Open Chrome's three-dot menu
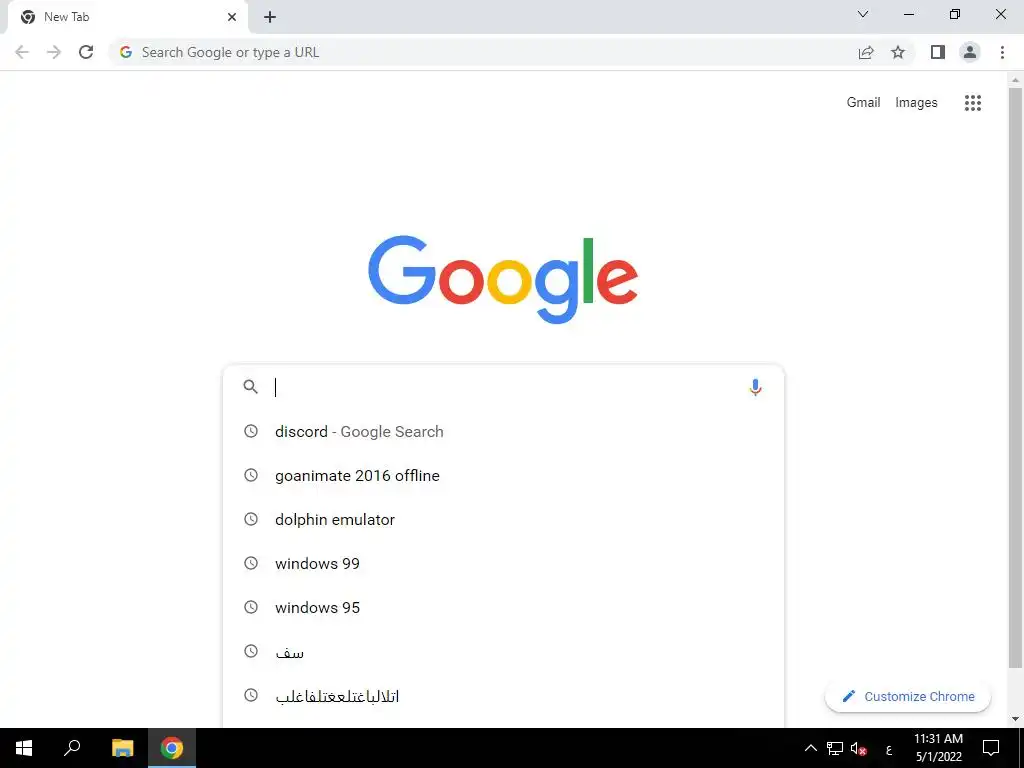 (x=1002, y=52)
